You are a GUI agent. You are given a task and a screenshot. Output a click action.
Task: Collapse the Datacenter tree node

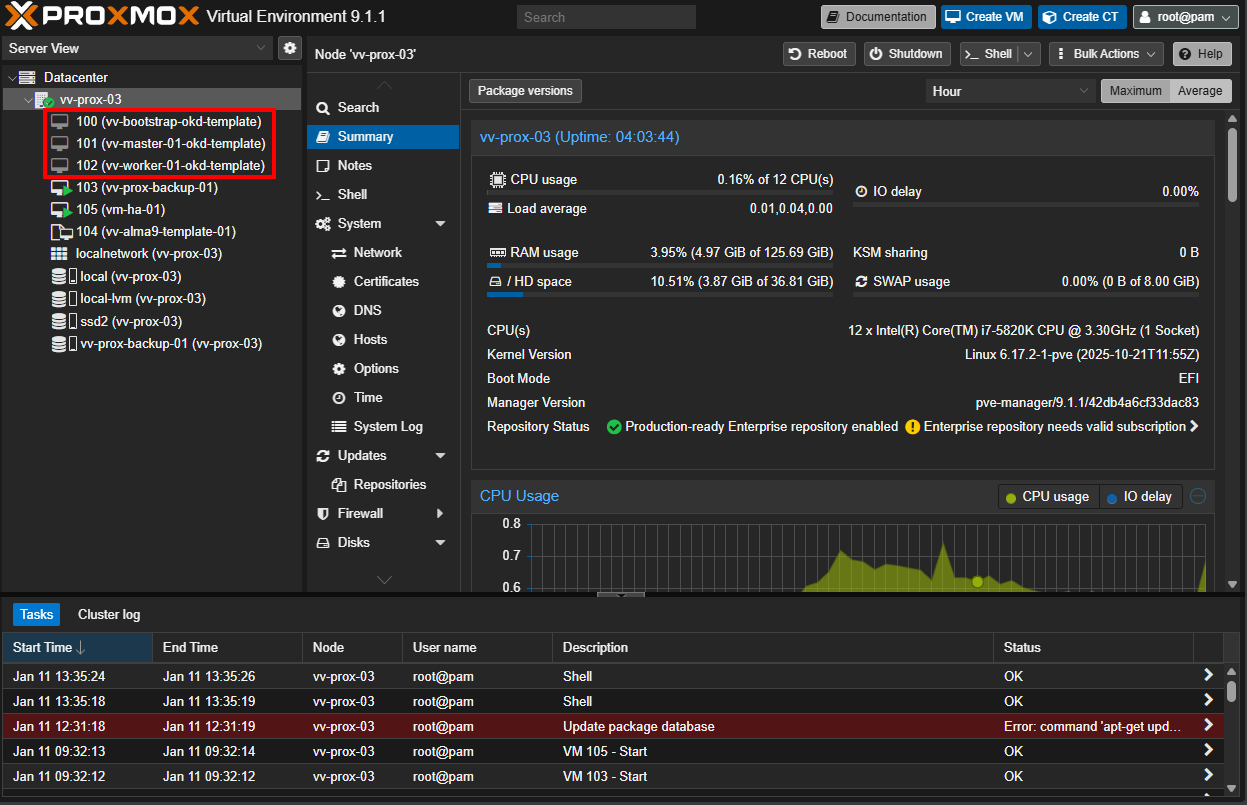coord(12,78)
